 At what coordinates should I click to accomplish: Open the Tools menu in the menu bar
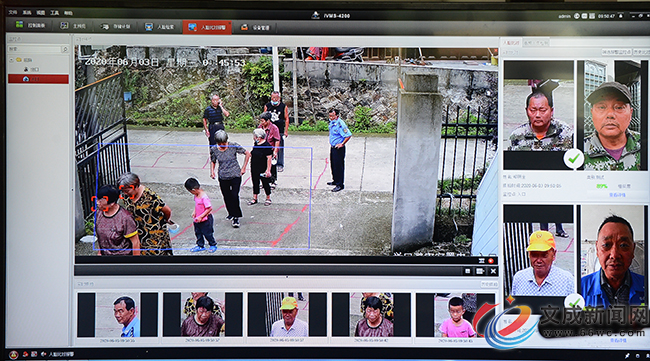(55, 13)
